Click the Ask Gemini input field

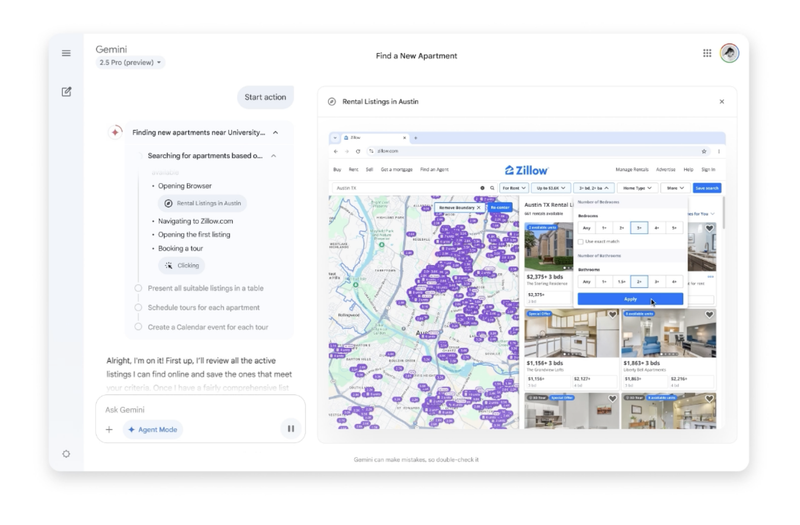point(190,410)
